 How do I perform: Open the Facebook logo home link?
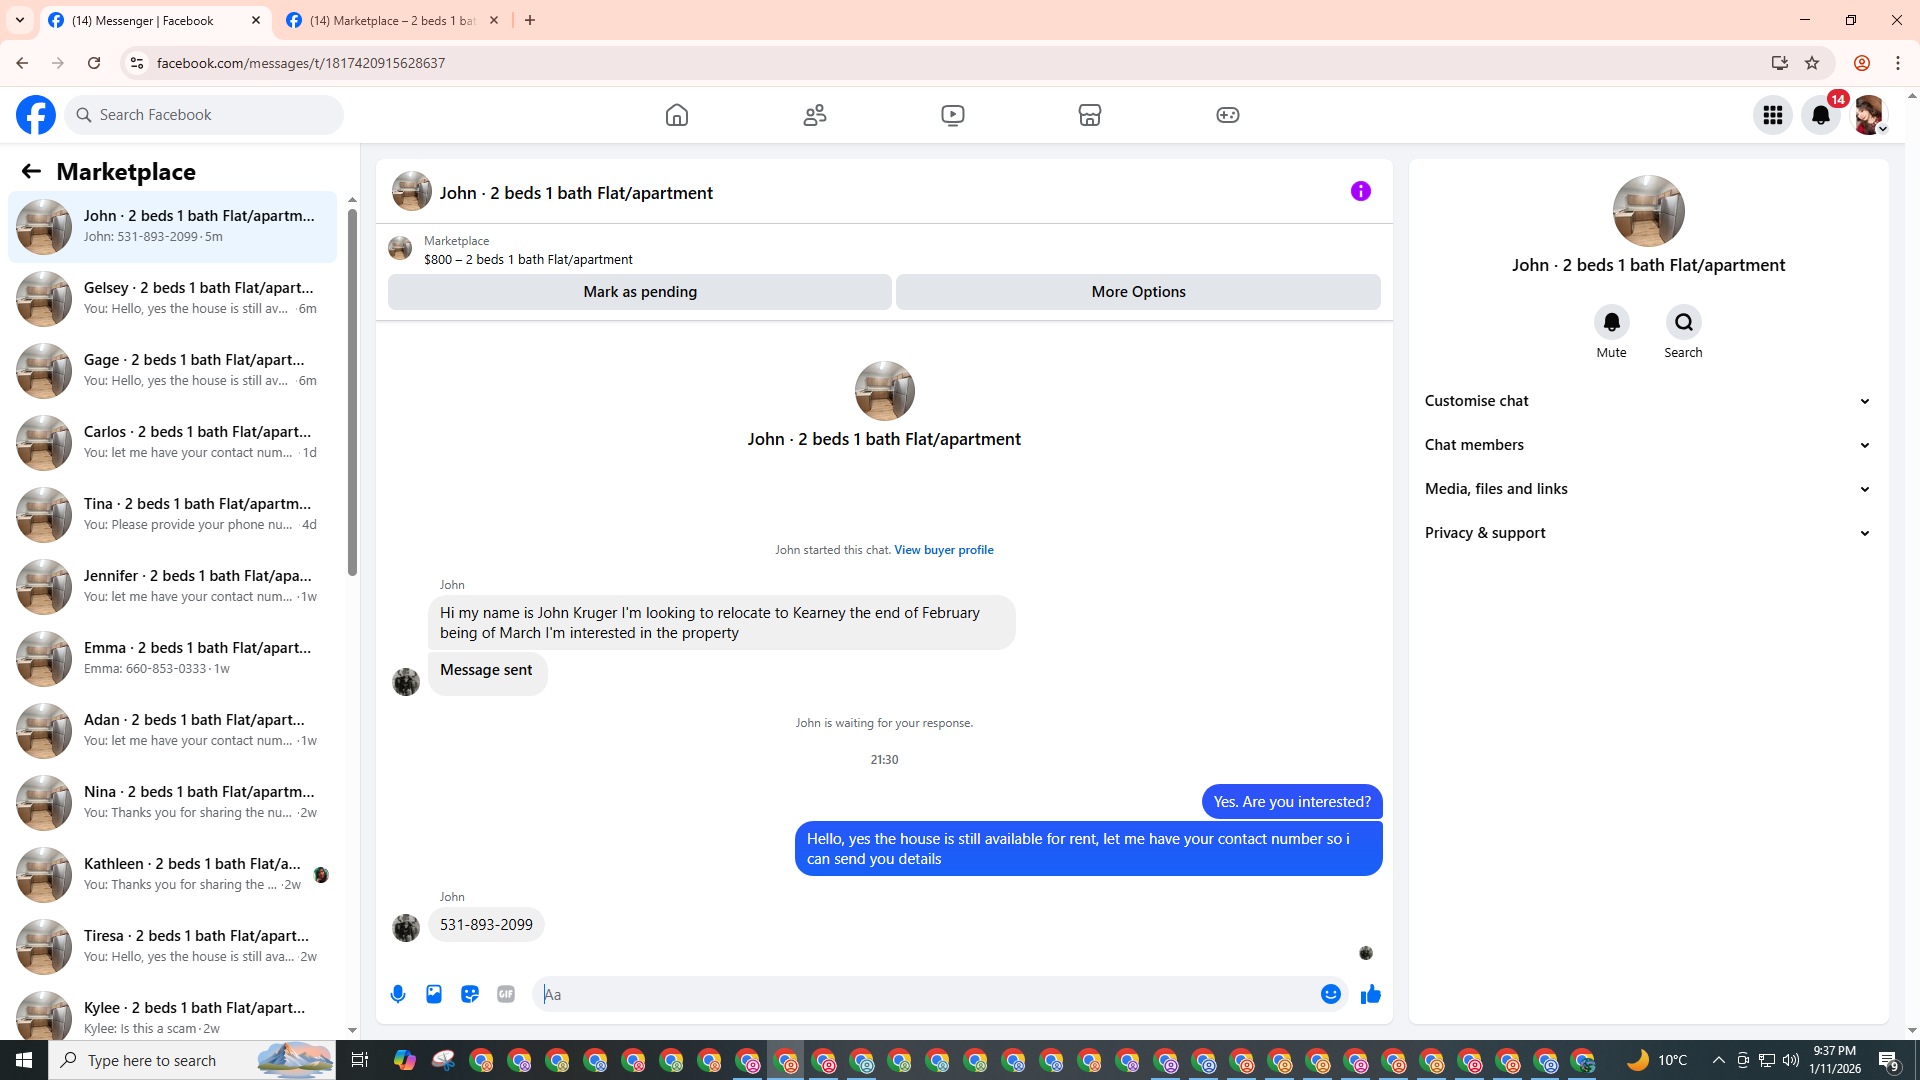pos(36,115)
